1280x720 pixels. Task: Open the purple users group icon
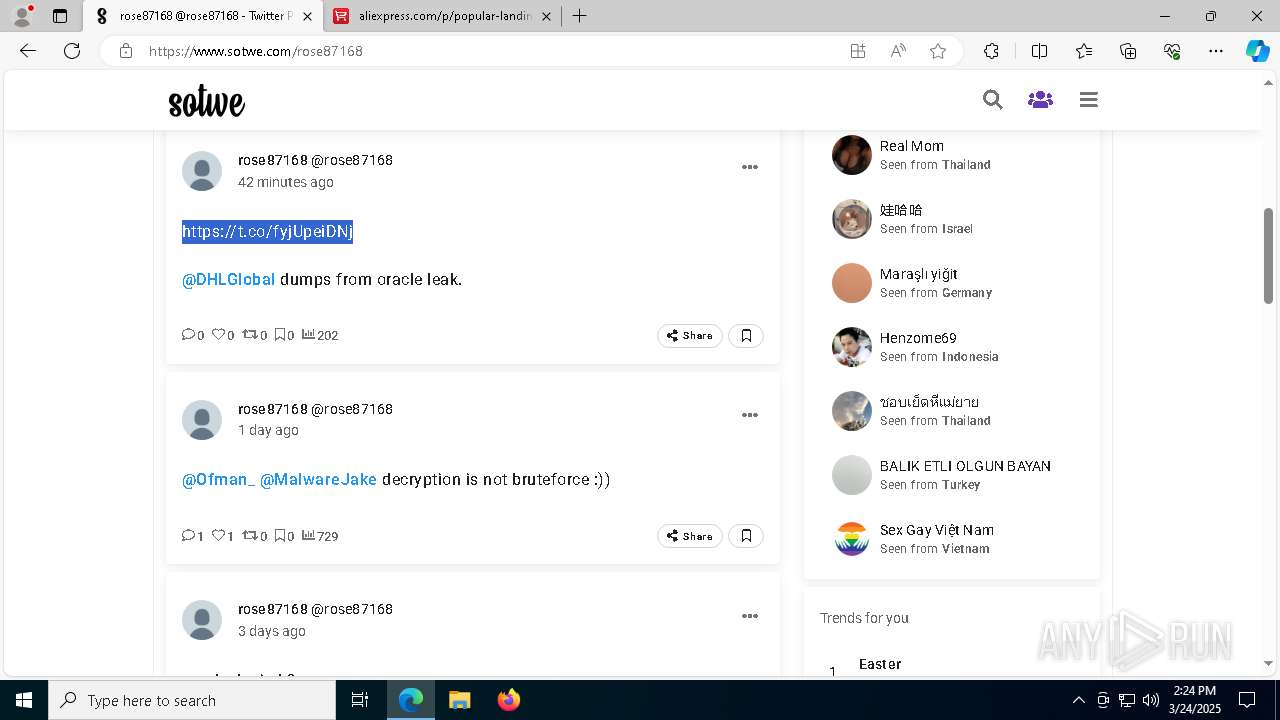click(1040, 100)
